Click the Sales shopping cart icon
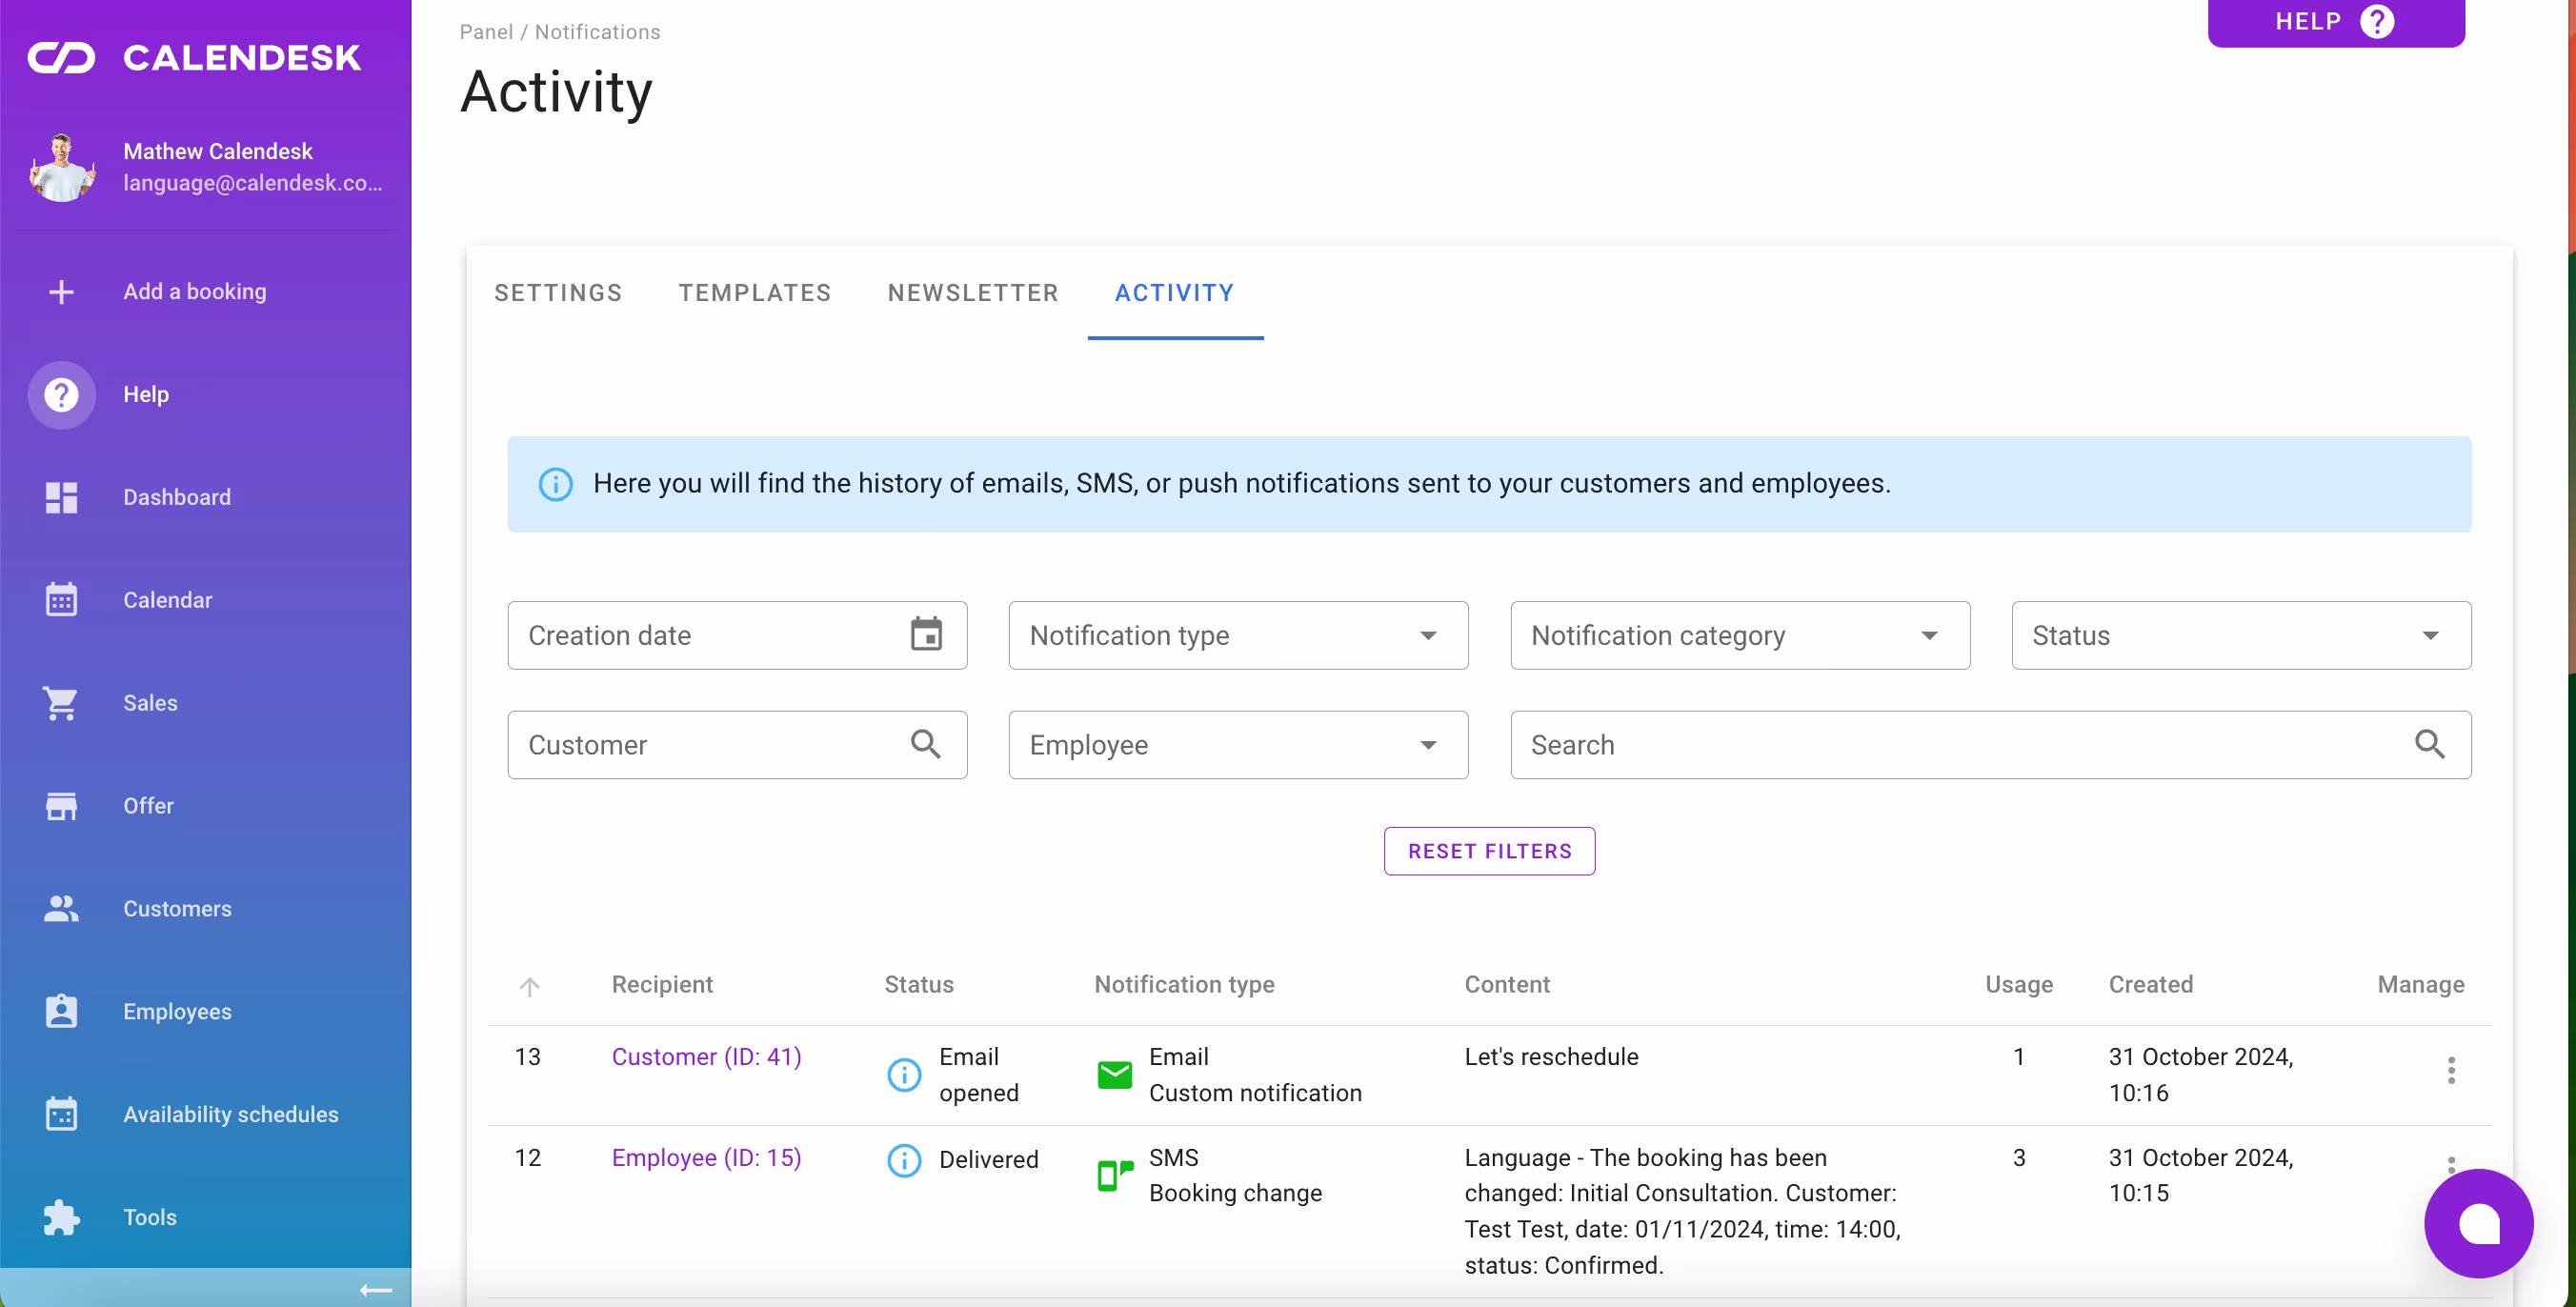Viewport: 2576px width, 1307px height. pyautogui.click(x=61, y=703)
